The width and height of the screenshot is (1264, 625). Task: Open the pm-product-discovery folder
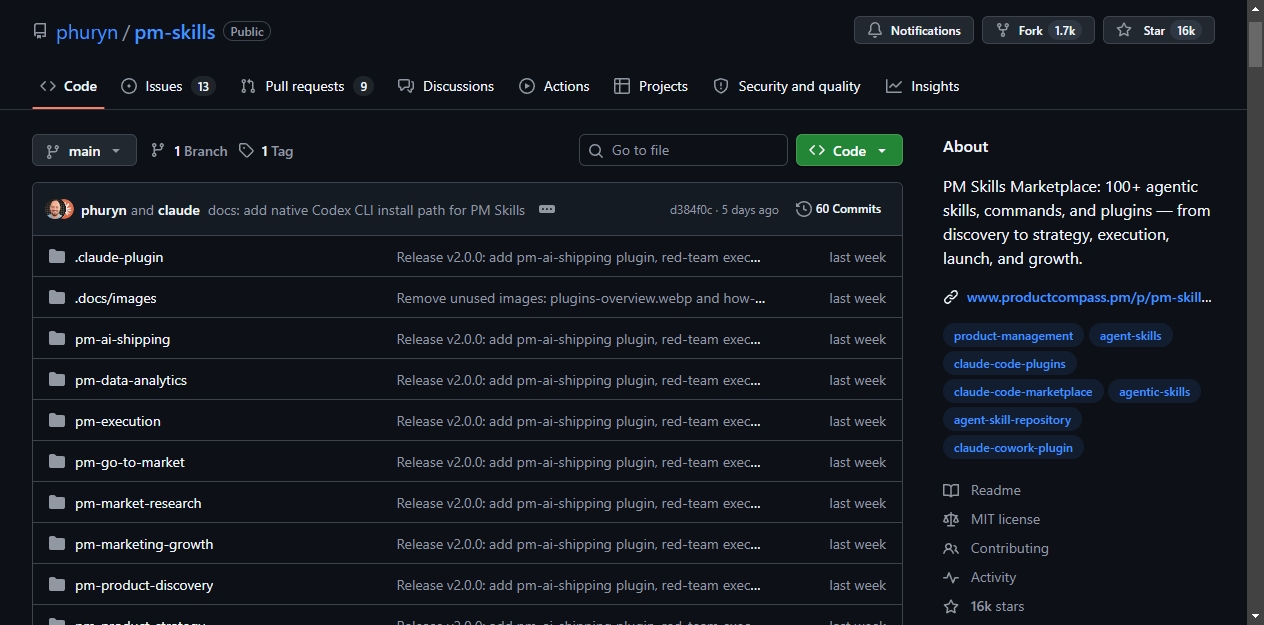click(x=144, y=585)
